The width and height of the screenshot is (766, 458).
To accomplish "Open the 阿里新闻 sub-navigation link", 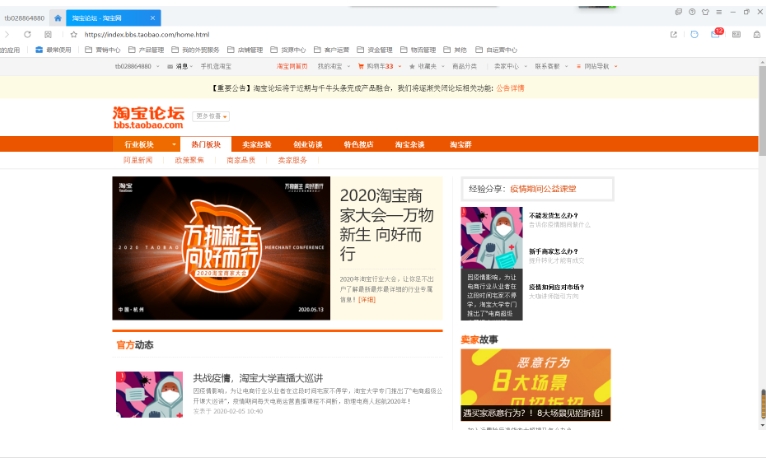I will (138, 160).
